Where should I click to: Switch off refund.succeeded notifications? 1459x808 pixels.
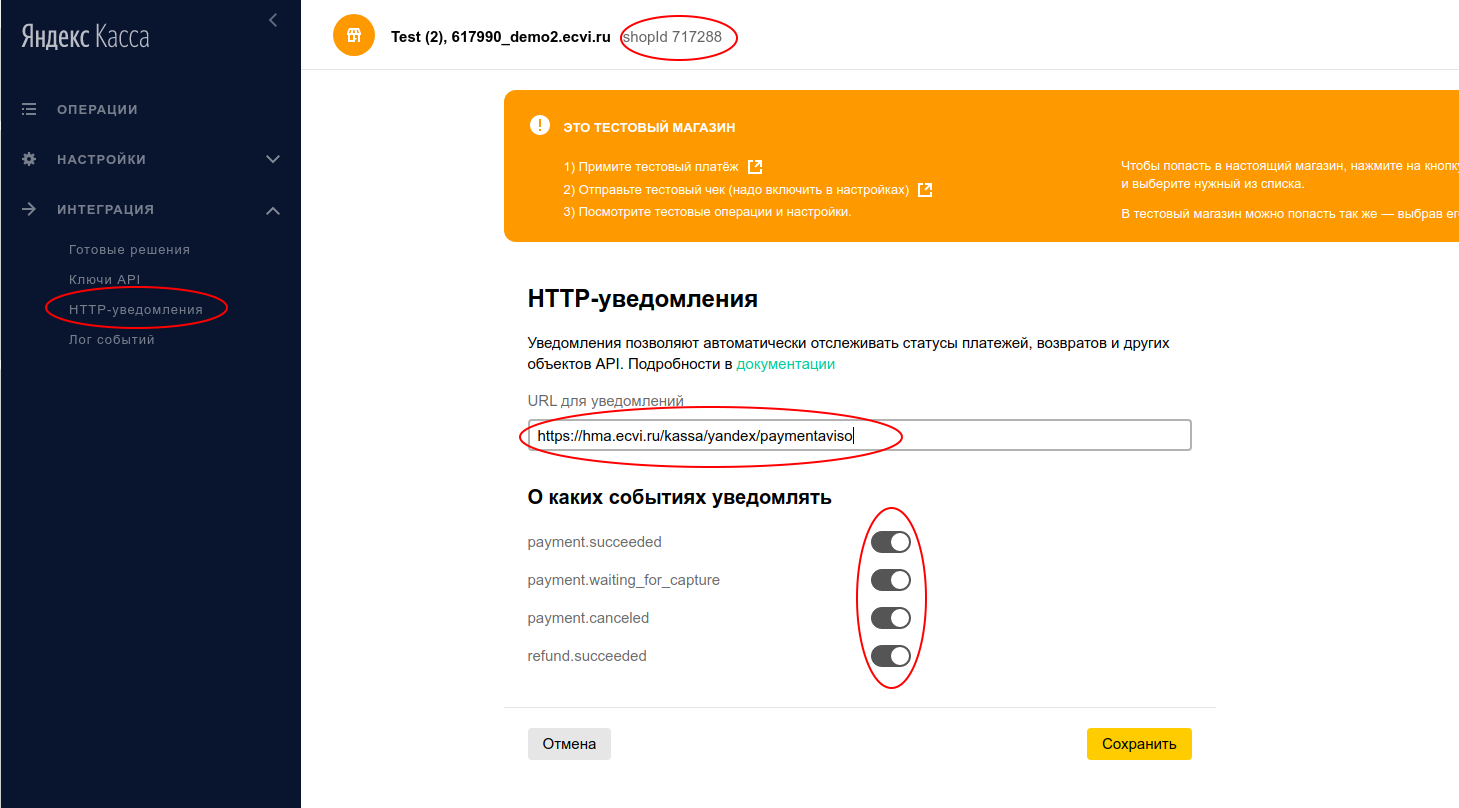(x=890, y=656)
